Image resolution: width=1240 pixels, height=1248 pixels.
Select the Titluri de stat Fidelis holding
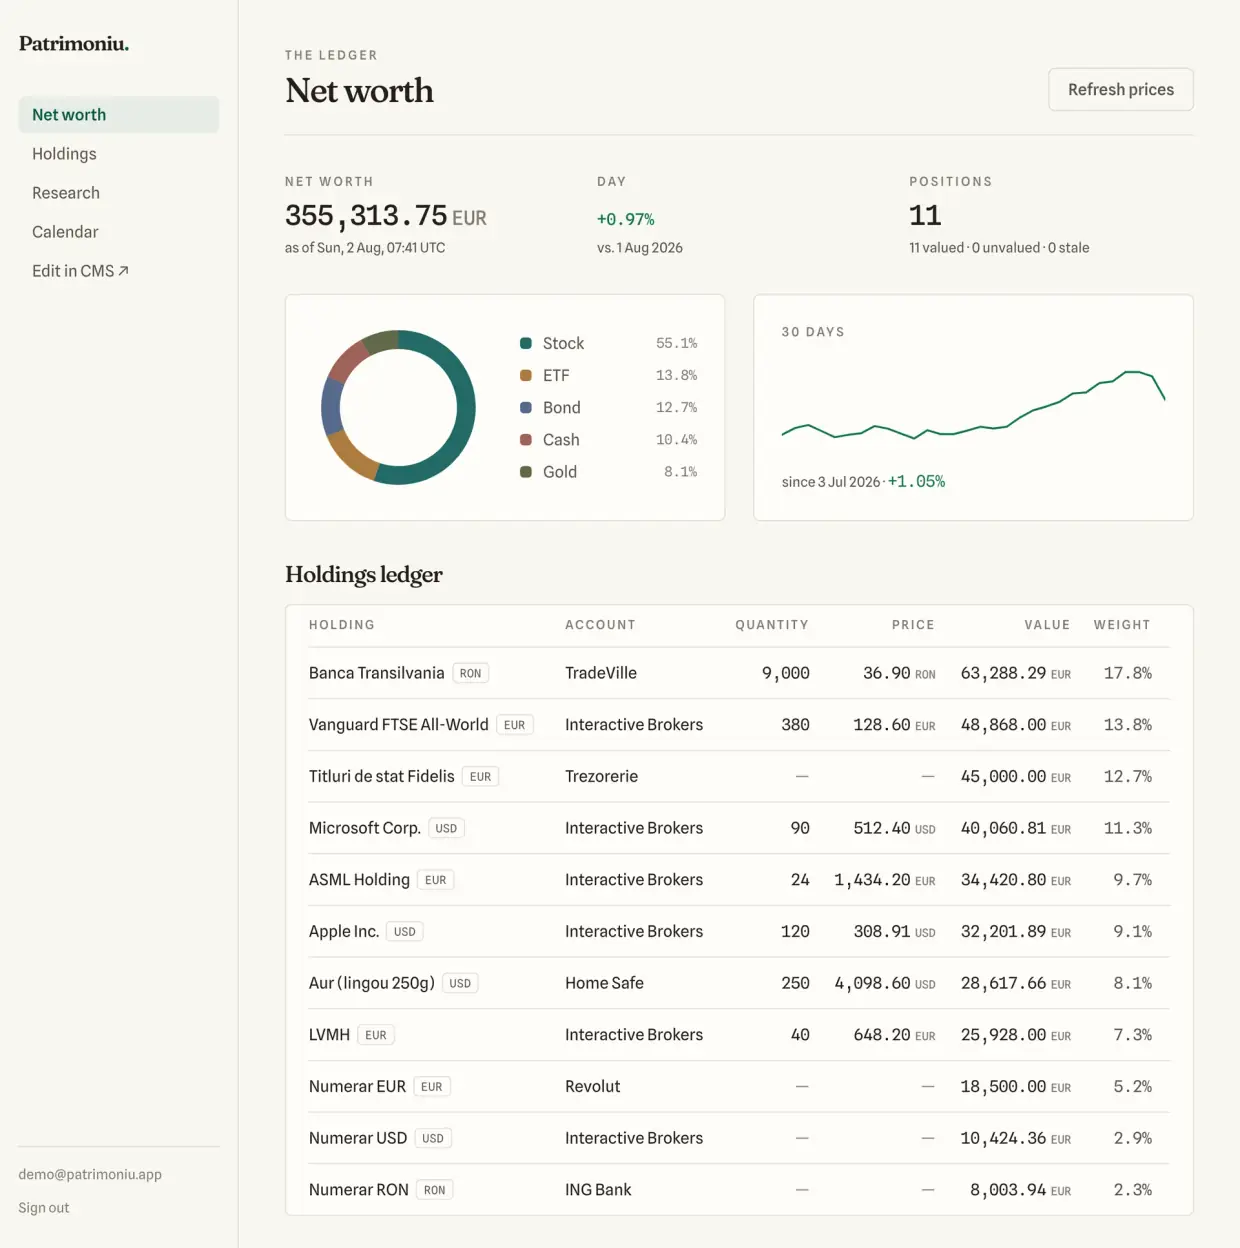pyautogui.click(x=381, y=776)
